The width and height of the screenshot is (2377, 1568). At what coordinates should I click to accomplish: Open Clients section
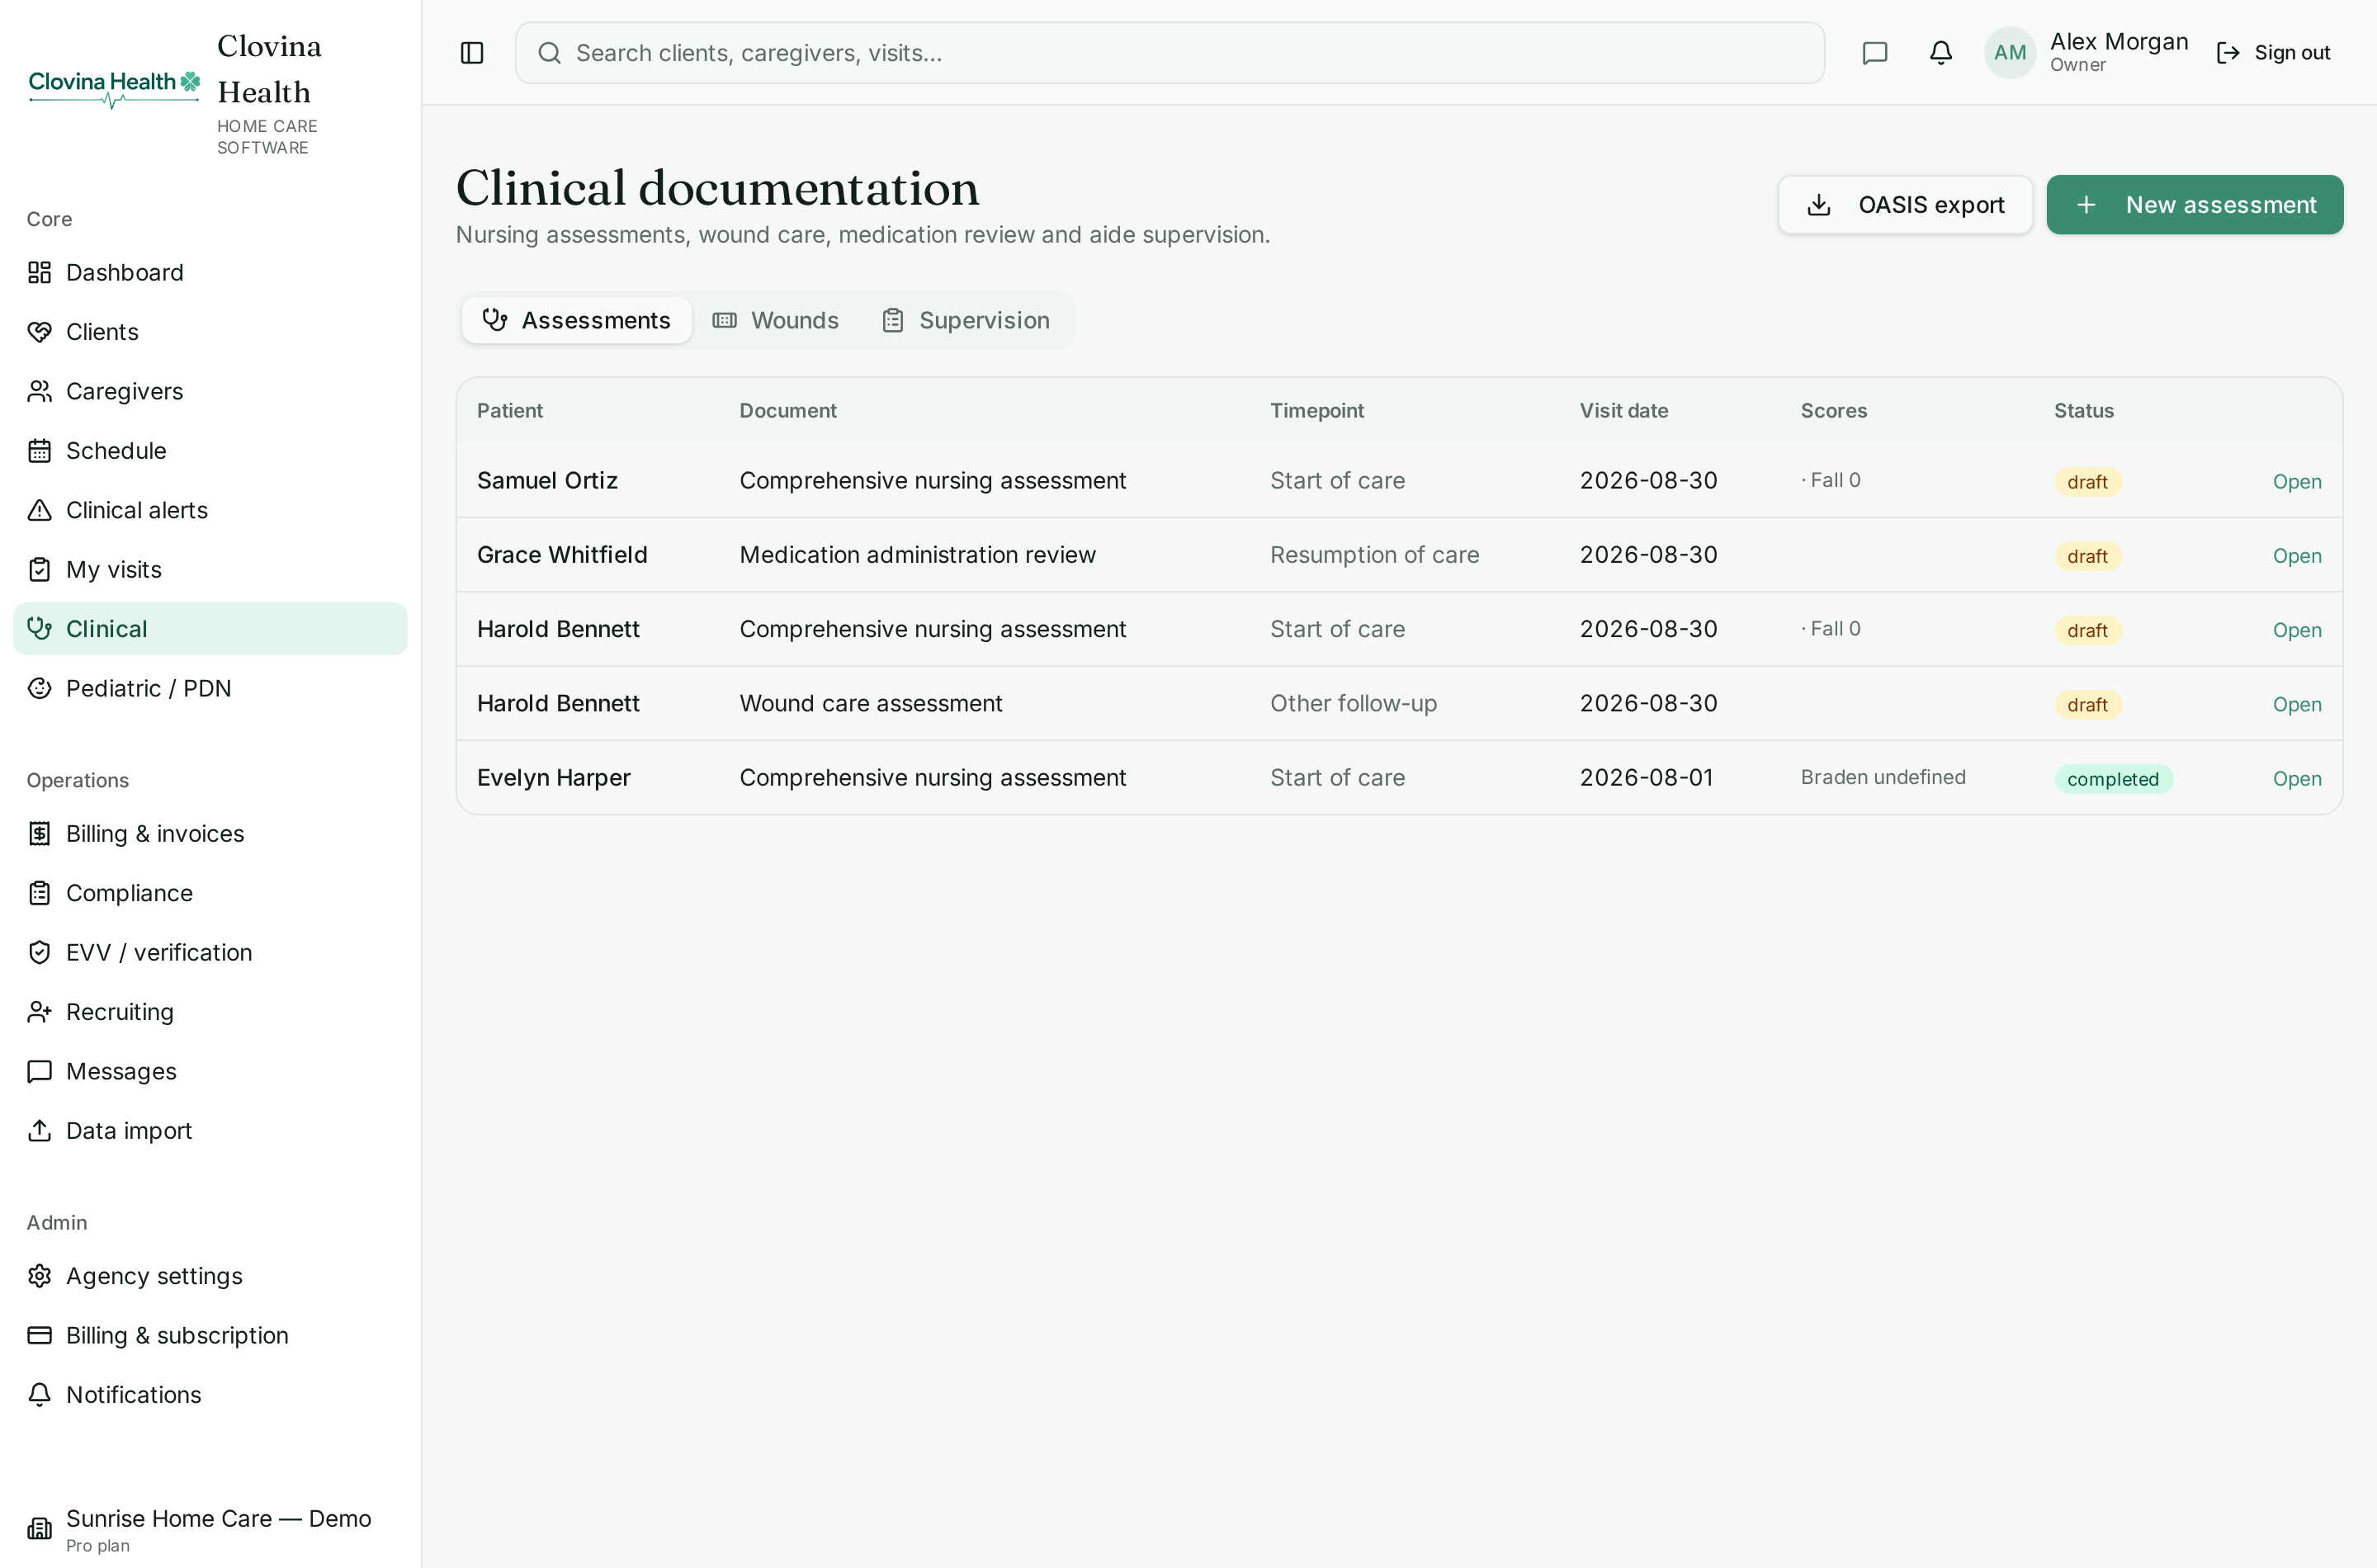210,332
